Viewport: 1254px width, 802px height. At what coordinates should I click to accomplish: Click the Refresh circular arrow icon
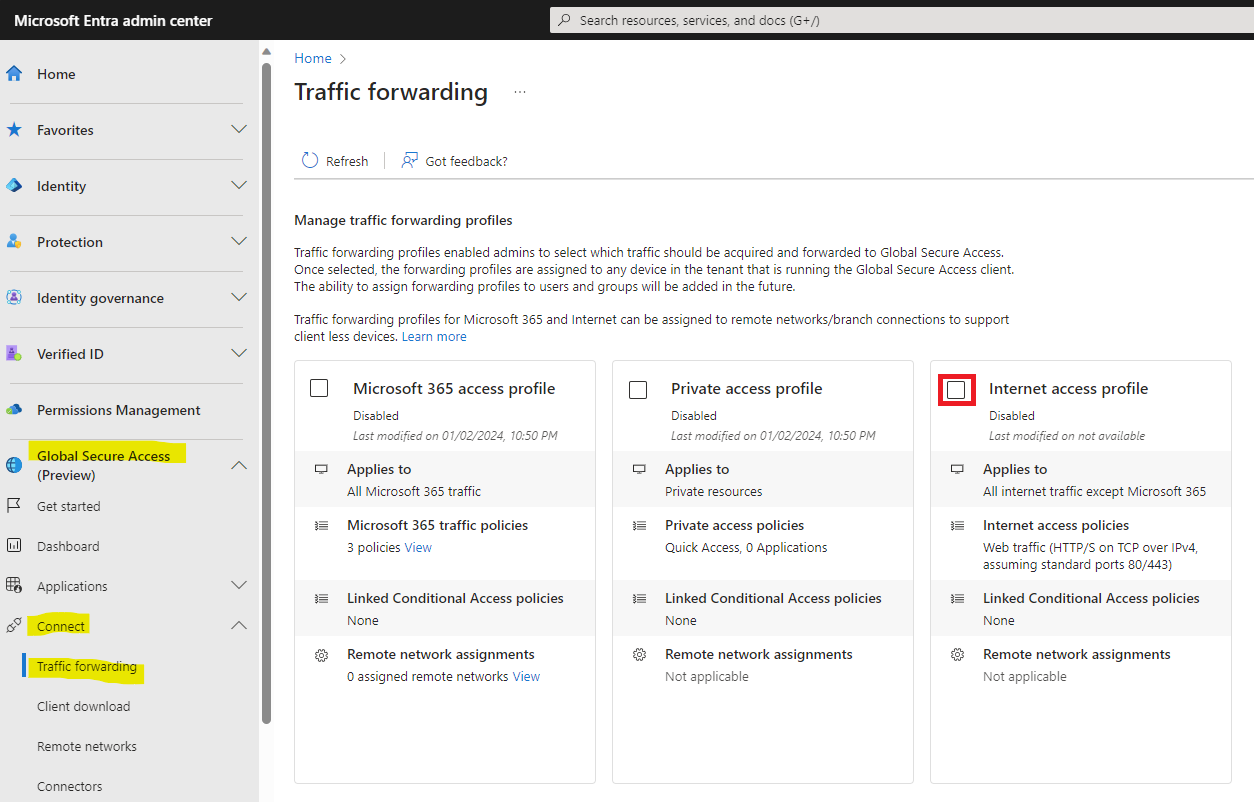[310, 160]
